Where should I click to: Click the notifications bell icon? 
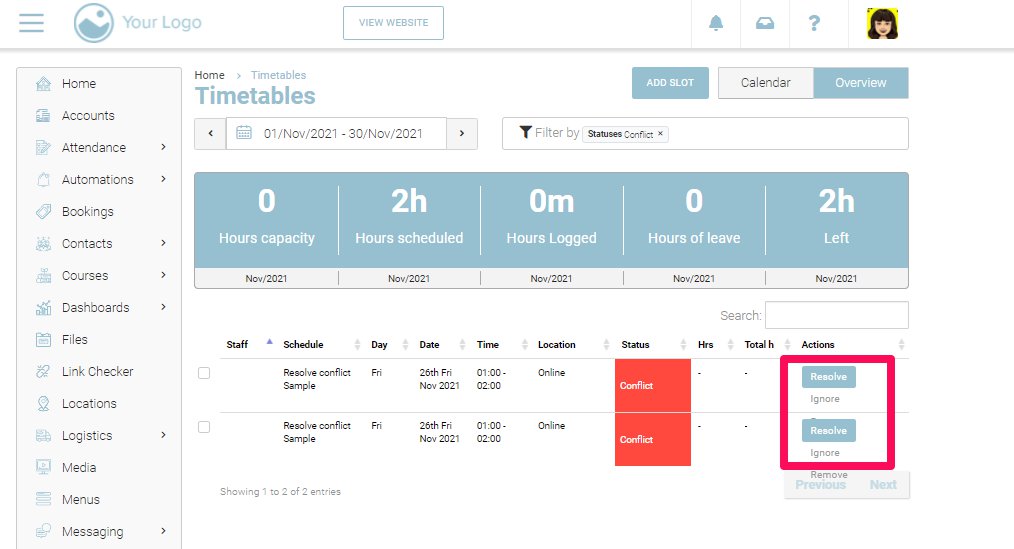pos(716,24)
